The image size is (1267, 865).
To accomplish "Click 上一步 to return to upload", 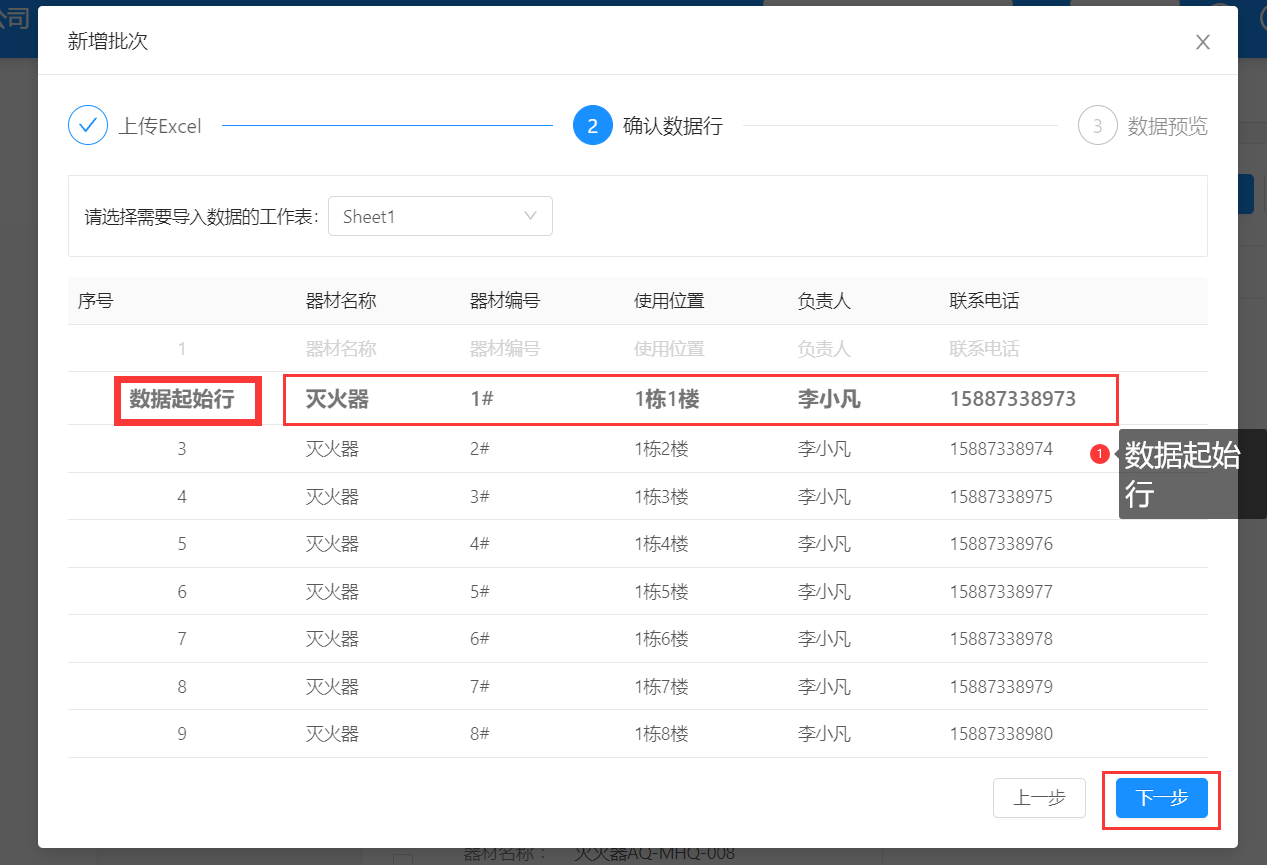I will click(1039, 798).
